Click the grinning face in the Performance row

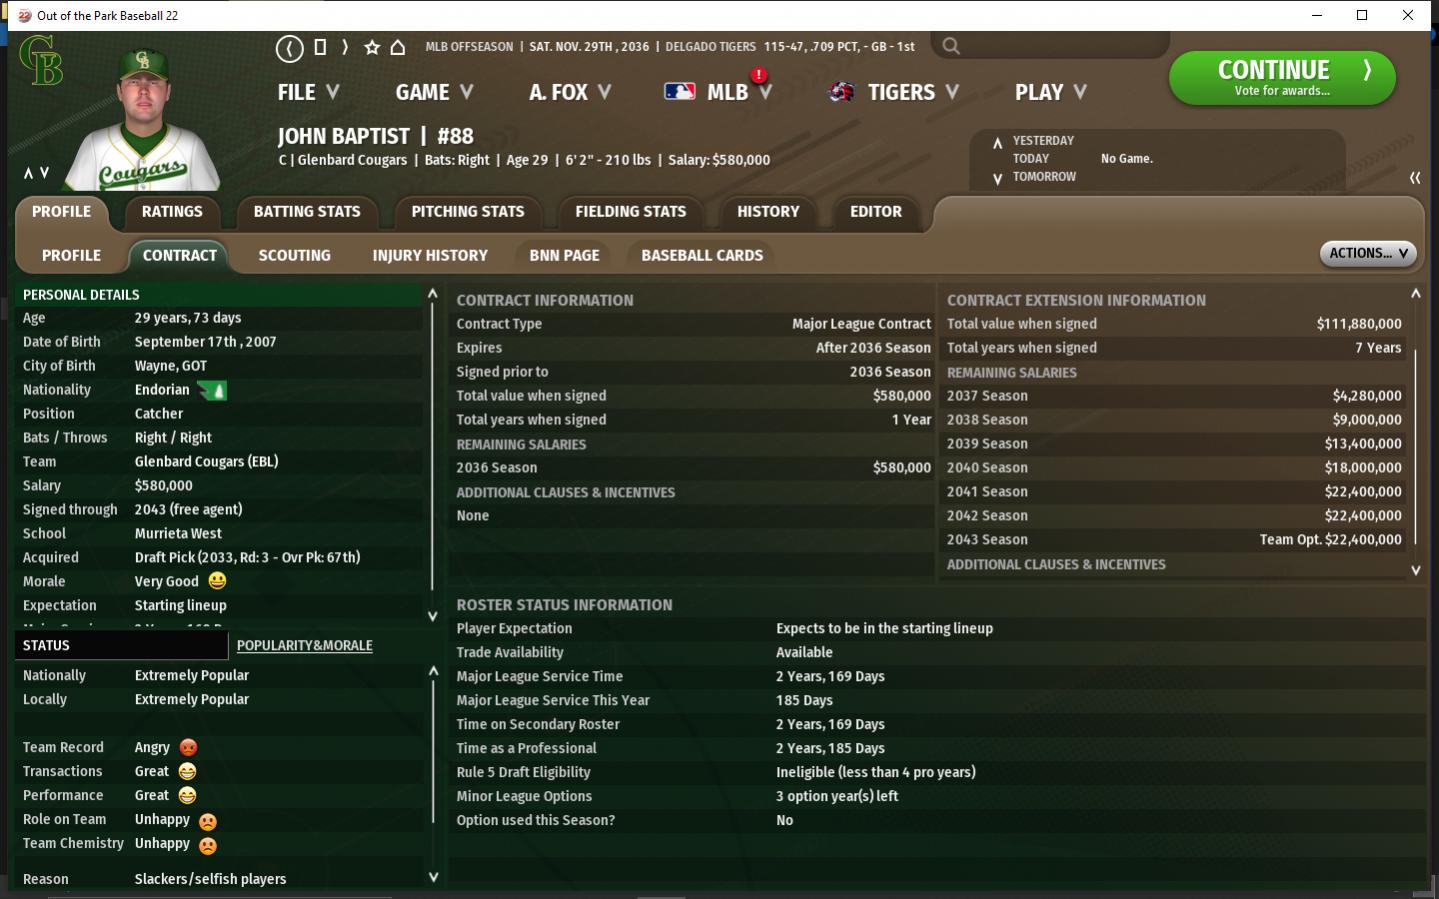point(187,795)
